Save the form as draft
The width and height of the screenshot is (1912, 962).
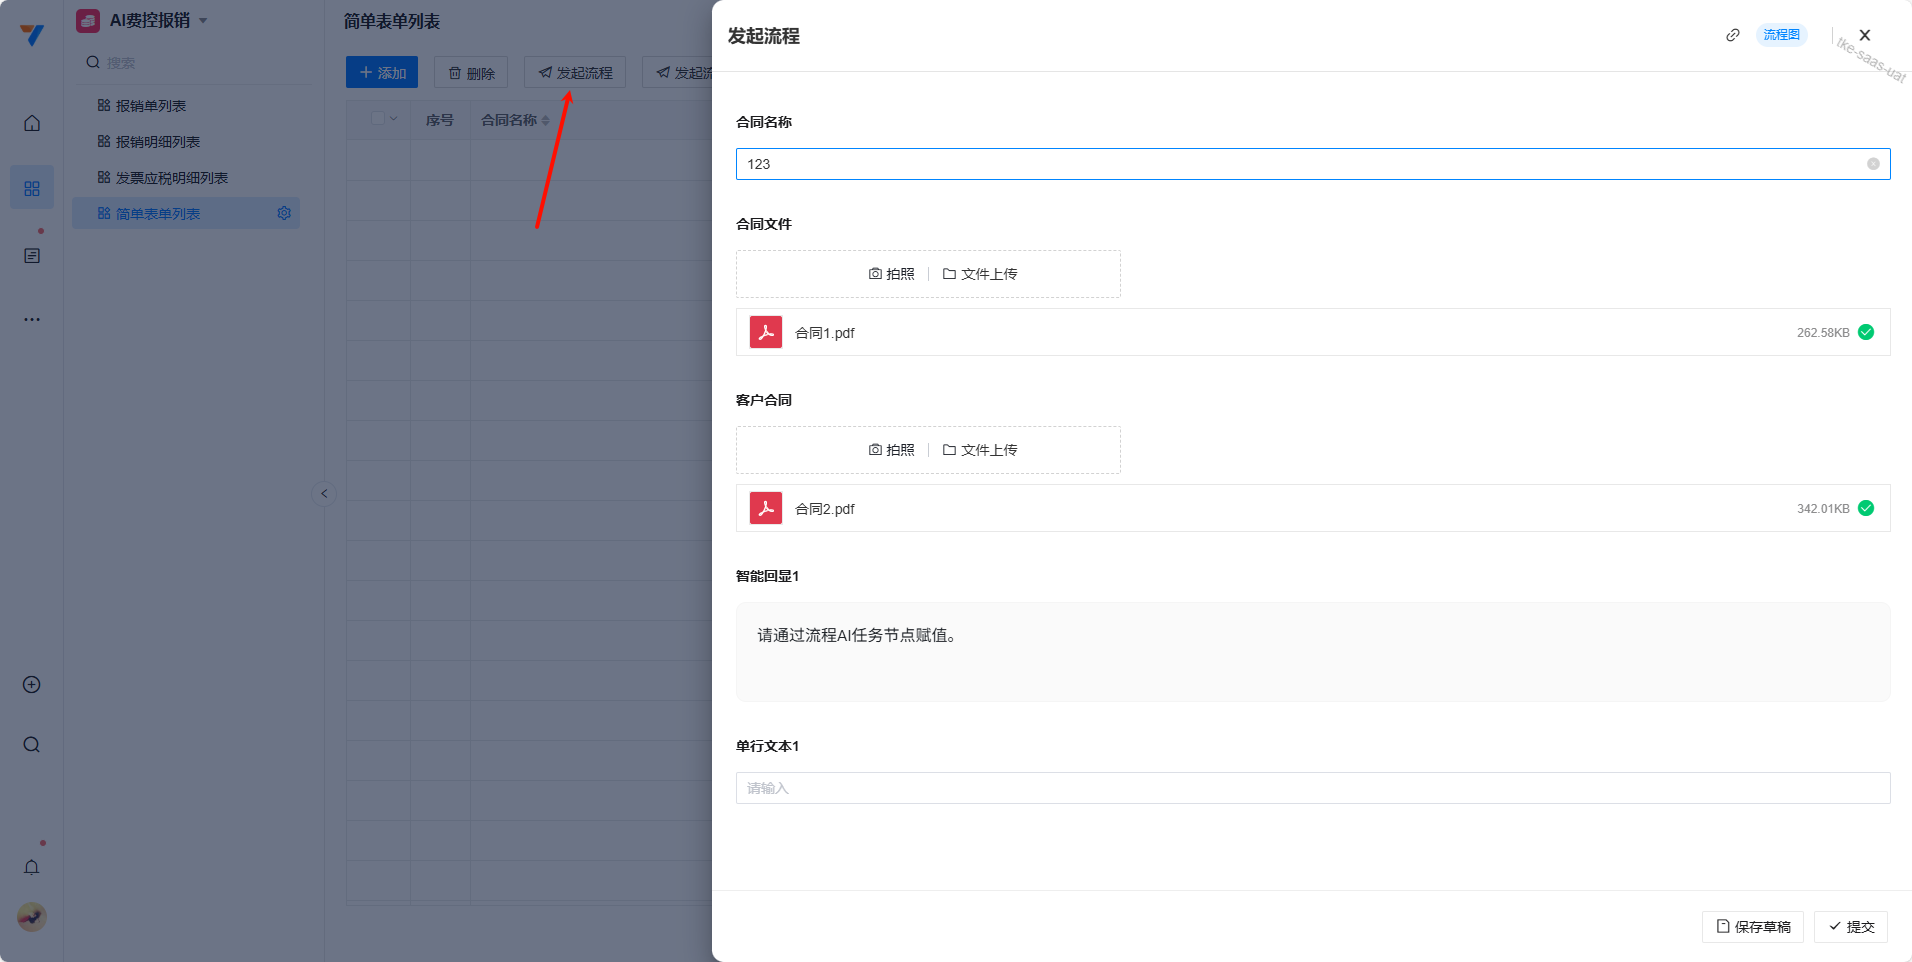pos(1752,927)
